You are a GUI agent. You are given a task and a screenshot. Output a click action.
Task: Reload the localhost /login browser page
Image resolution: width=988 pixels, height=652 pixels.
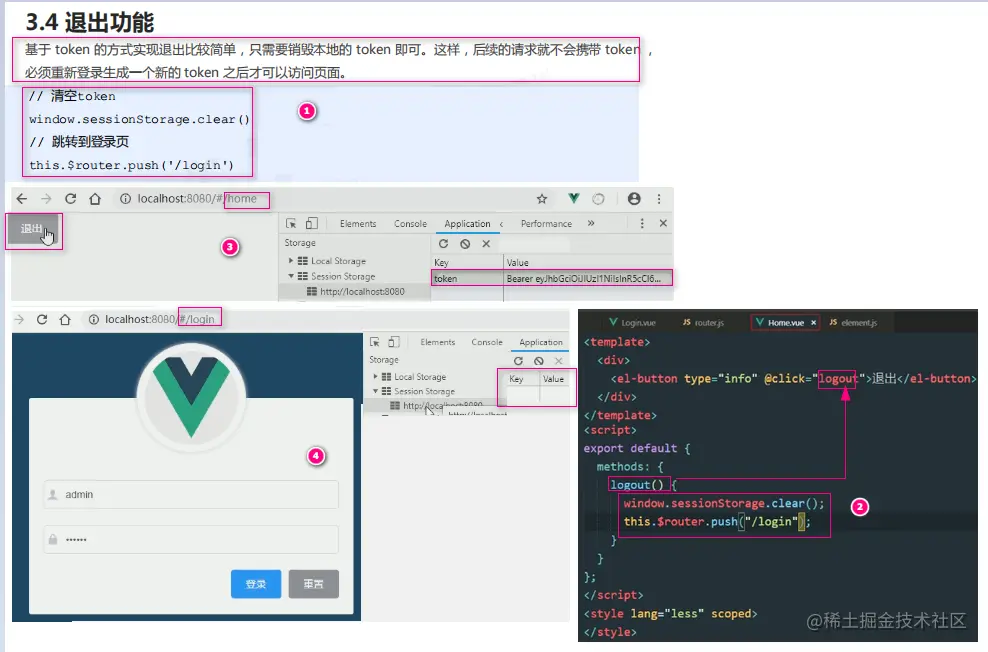(42, 319)
